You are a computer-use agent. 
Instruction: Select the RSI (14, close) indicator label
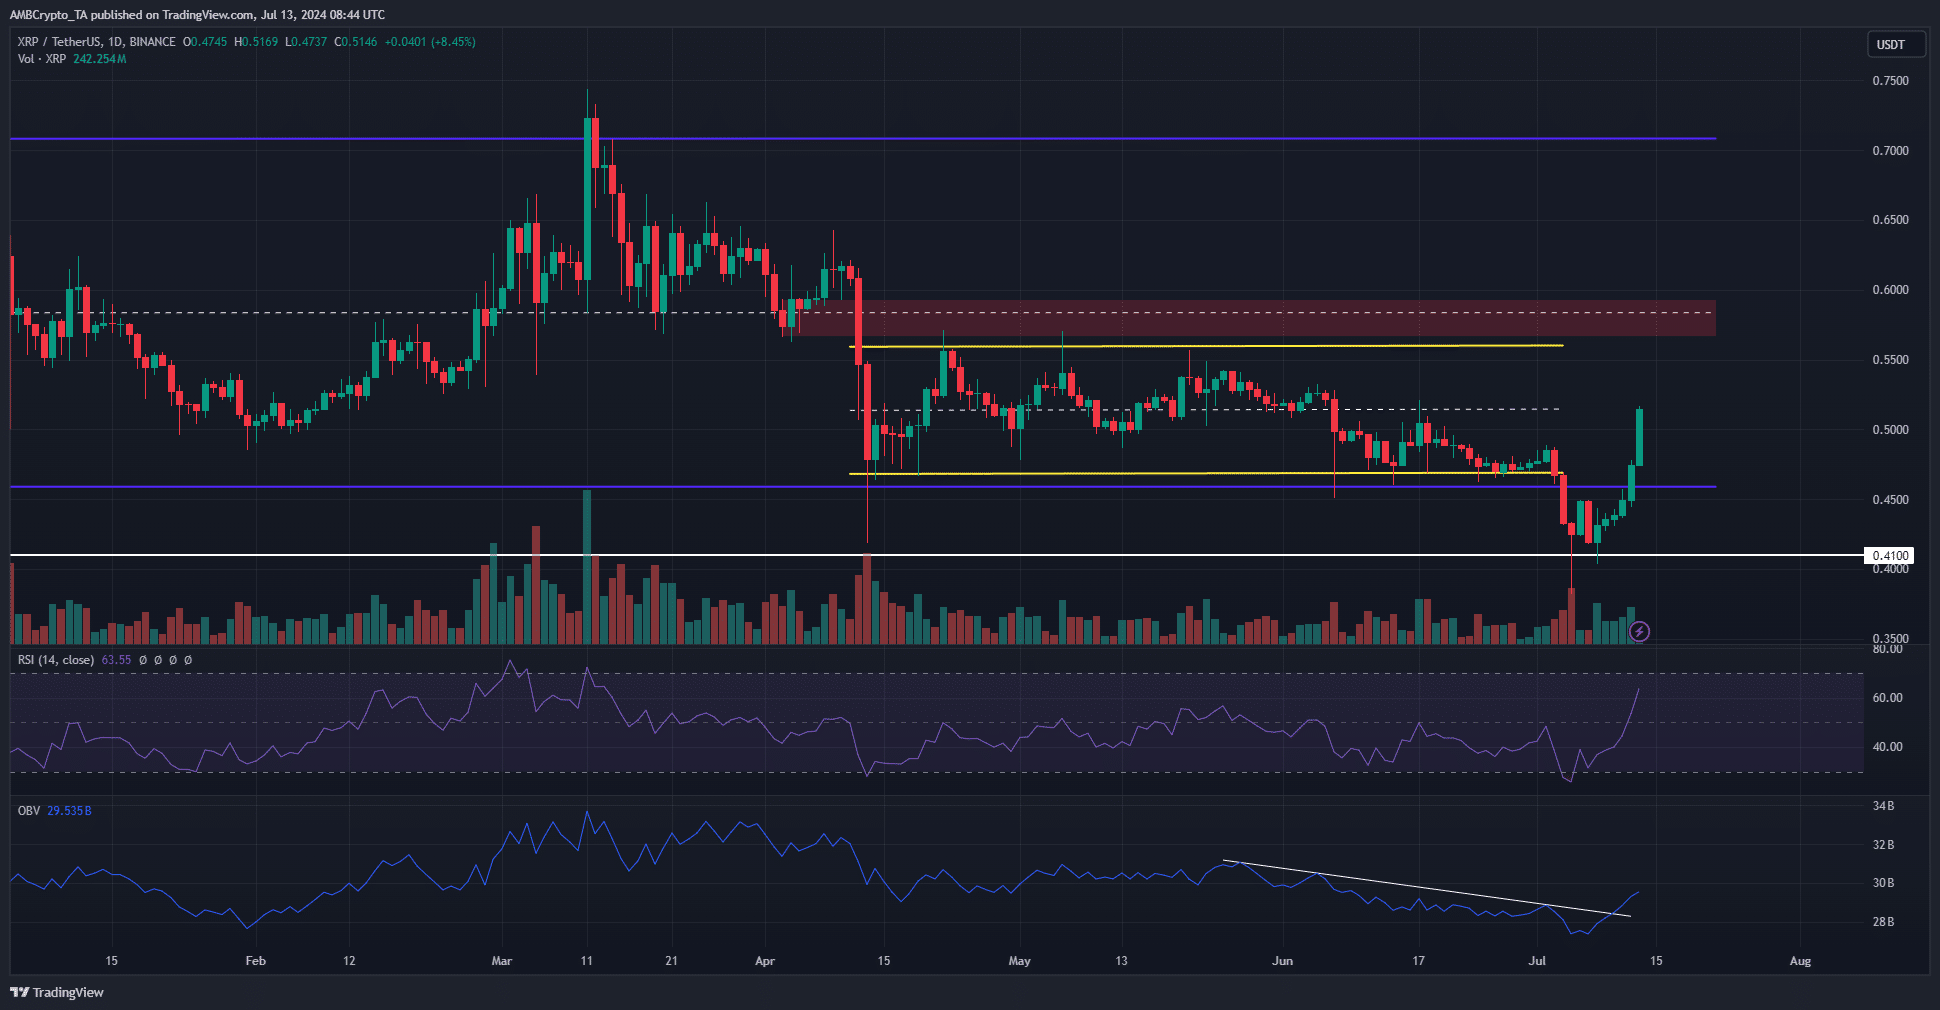tap(56, 660)
